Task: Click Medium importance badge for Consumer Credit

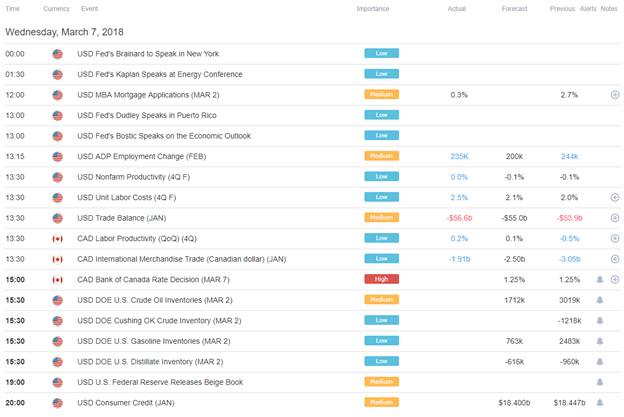Action: click(382, 403)
